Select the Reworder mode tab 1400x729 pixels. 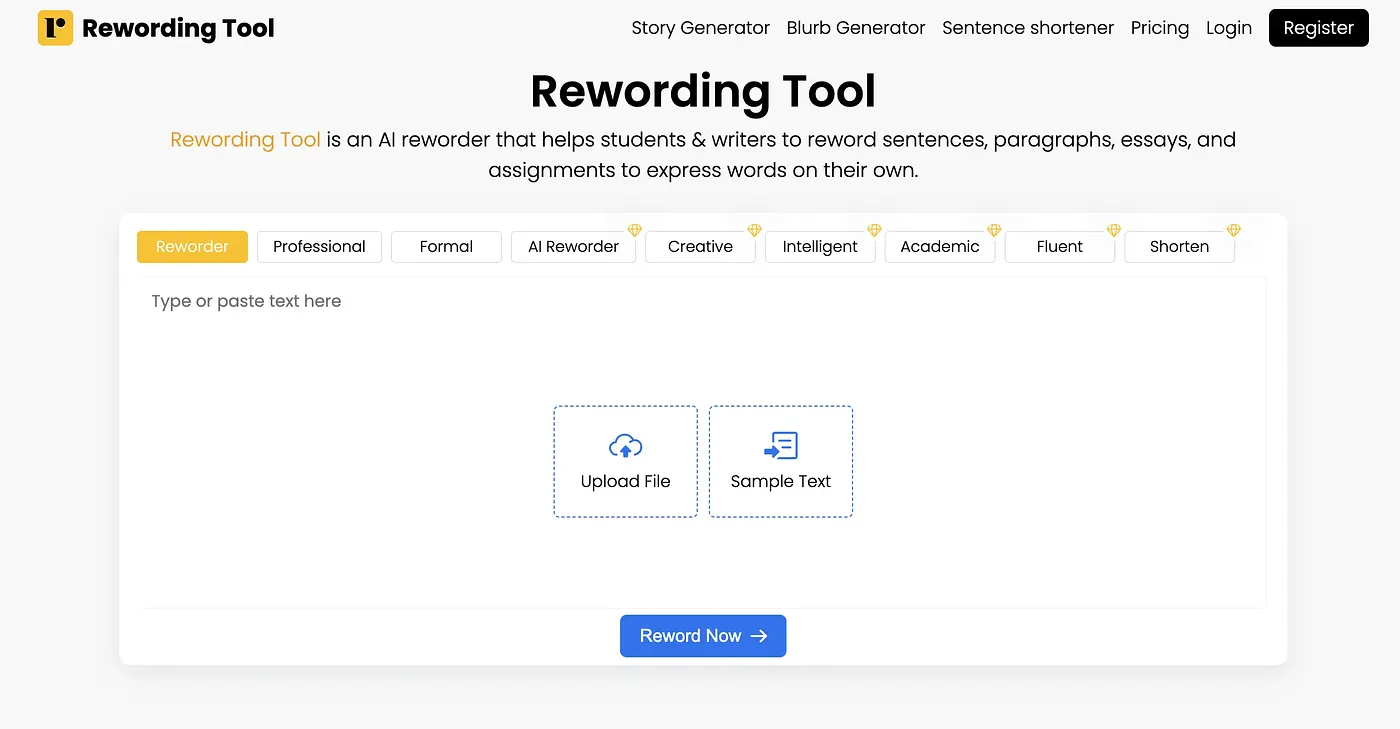click(192, 247)
